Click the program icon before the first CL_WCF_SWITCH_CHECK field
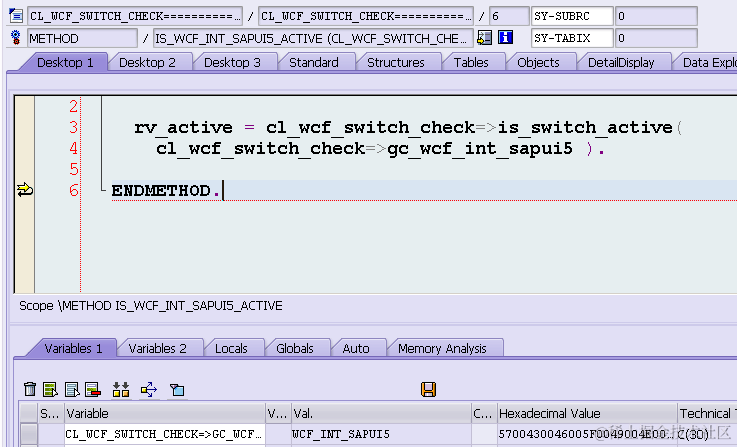This screenshot has width=737, height=447. 16,16
